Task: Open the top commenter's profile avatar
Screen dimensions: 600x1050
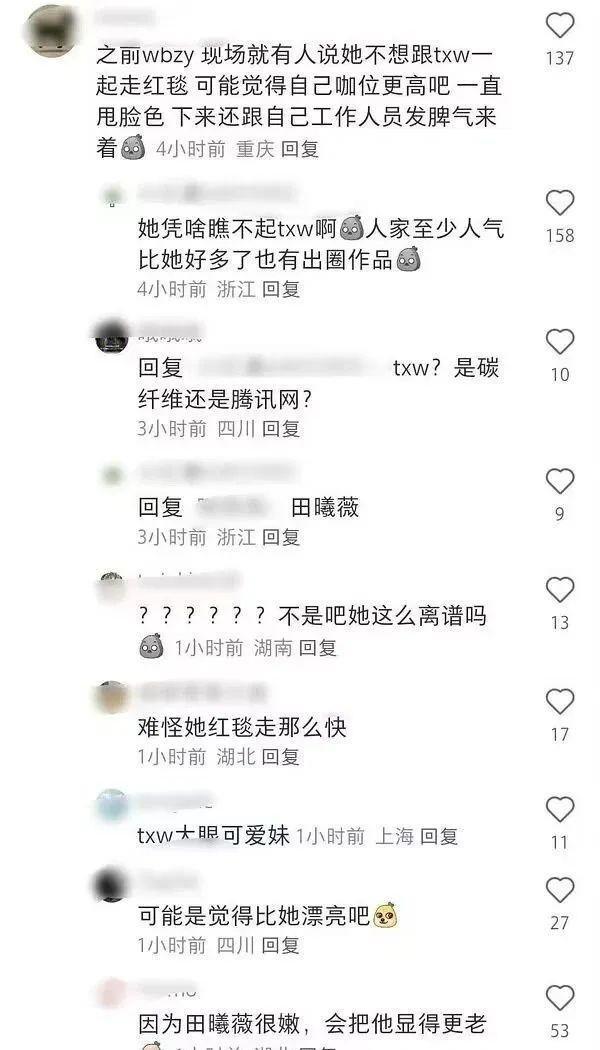Action: pyautogui.click(x=52, y=31)
